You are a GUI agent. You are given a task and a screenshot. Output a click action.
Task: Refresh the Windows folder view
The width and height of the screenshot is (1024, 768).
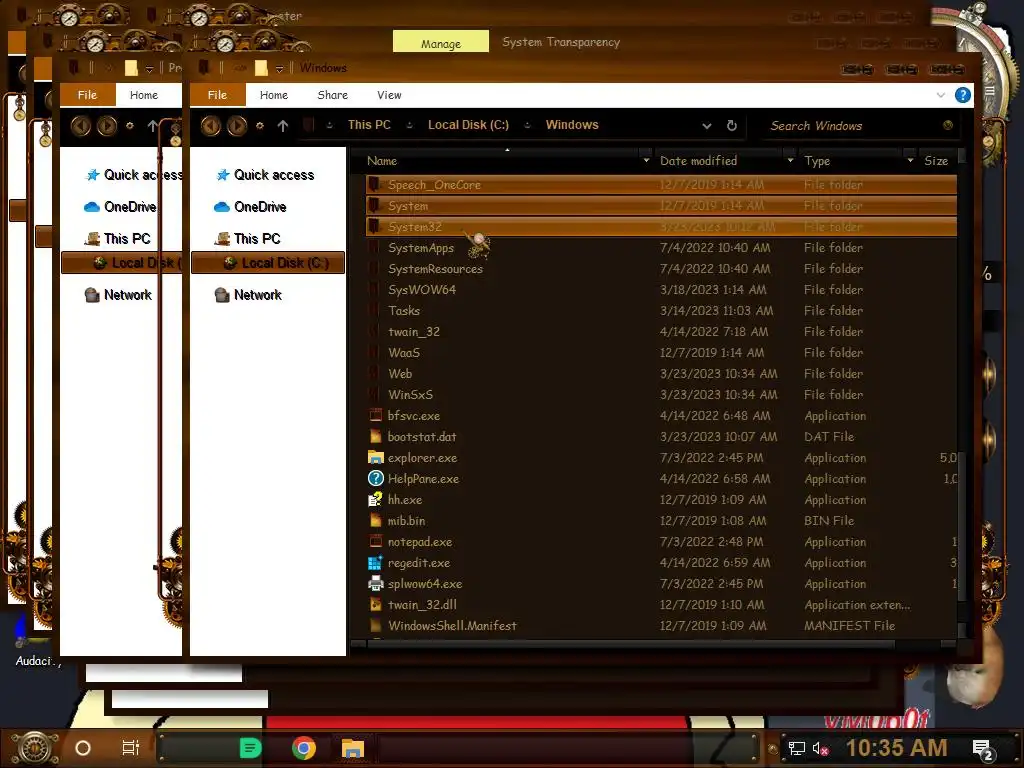click(731, 125)
